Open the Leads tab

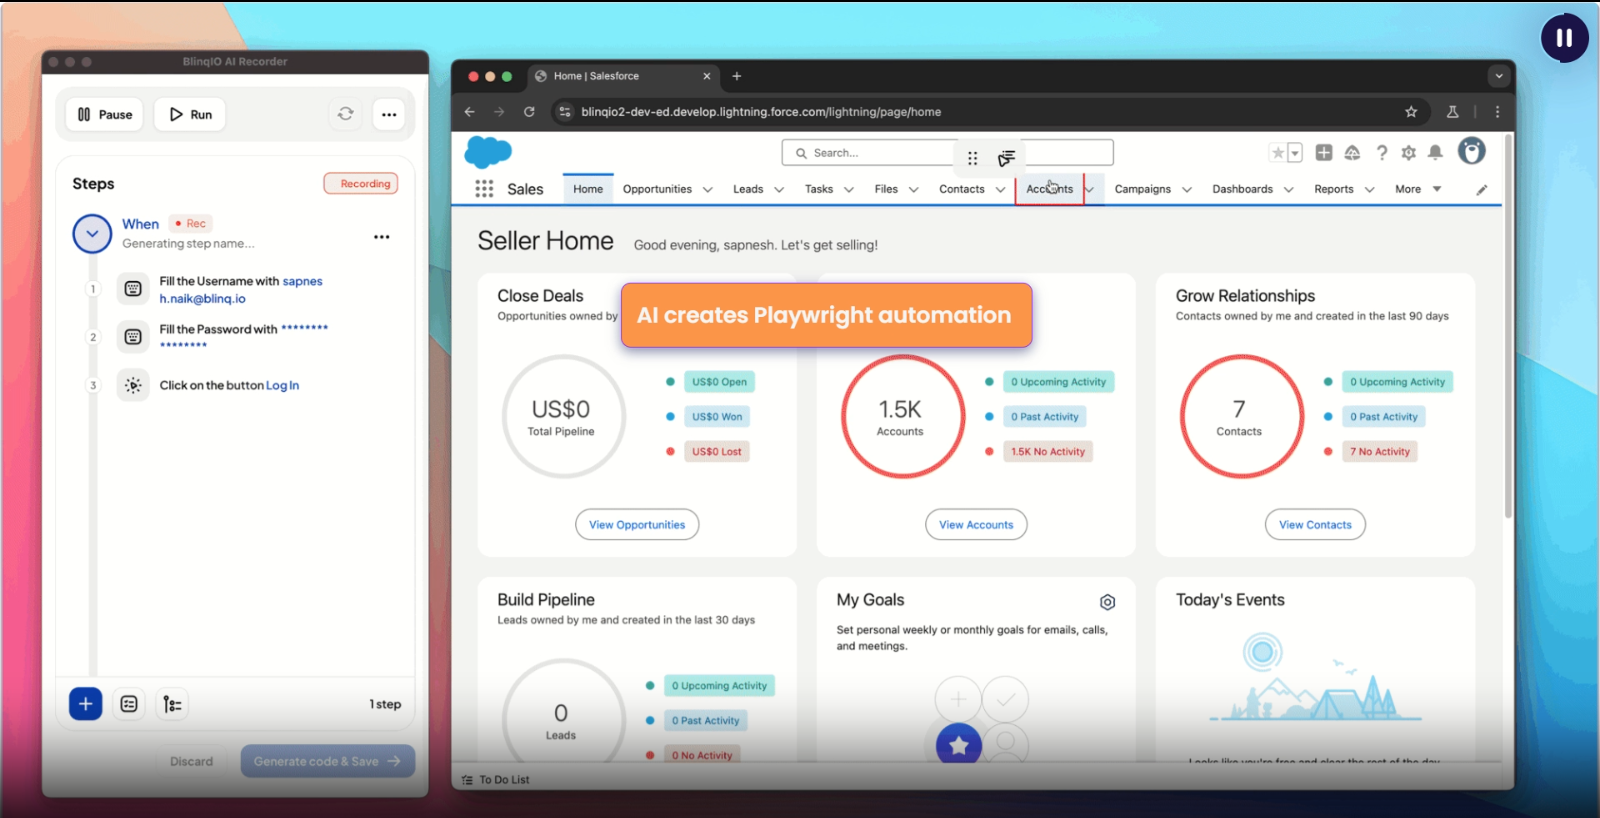(x=748, y=189)
